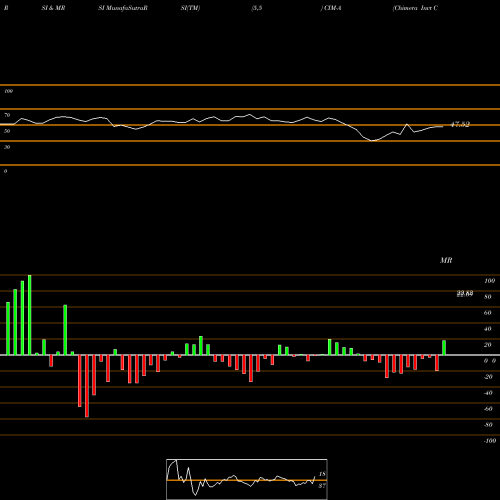Click the RSI axis label 0
This screenshot has width=500, height=500.
point(5,171)
